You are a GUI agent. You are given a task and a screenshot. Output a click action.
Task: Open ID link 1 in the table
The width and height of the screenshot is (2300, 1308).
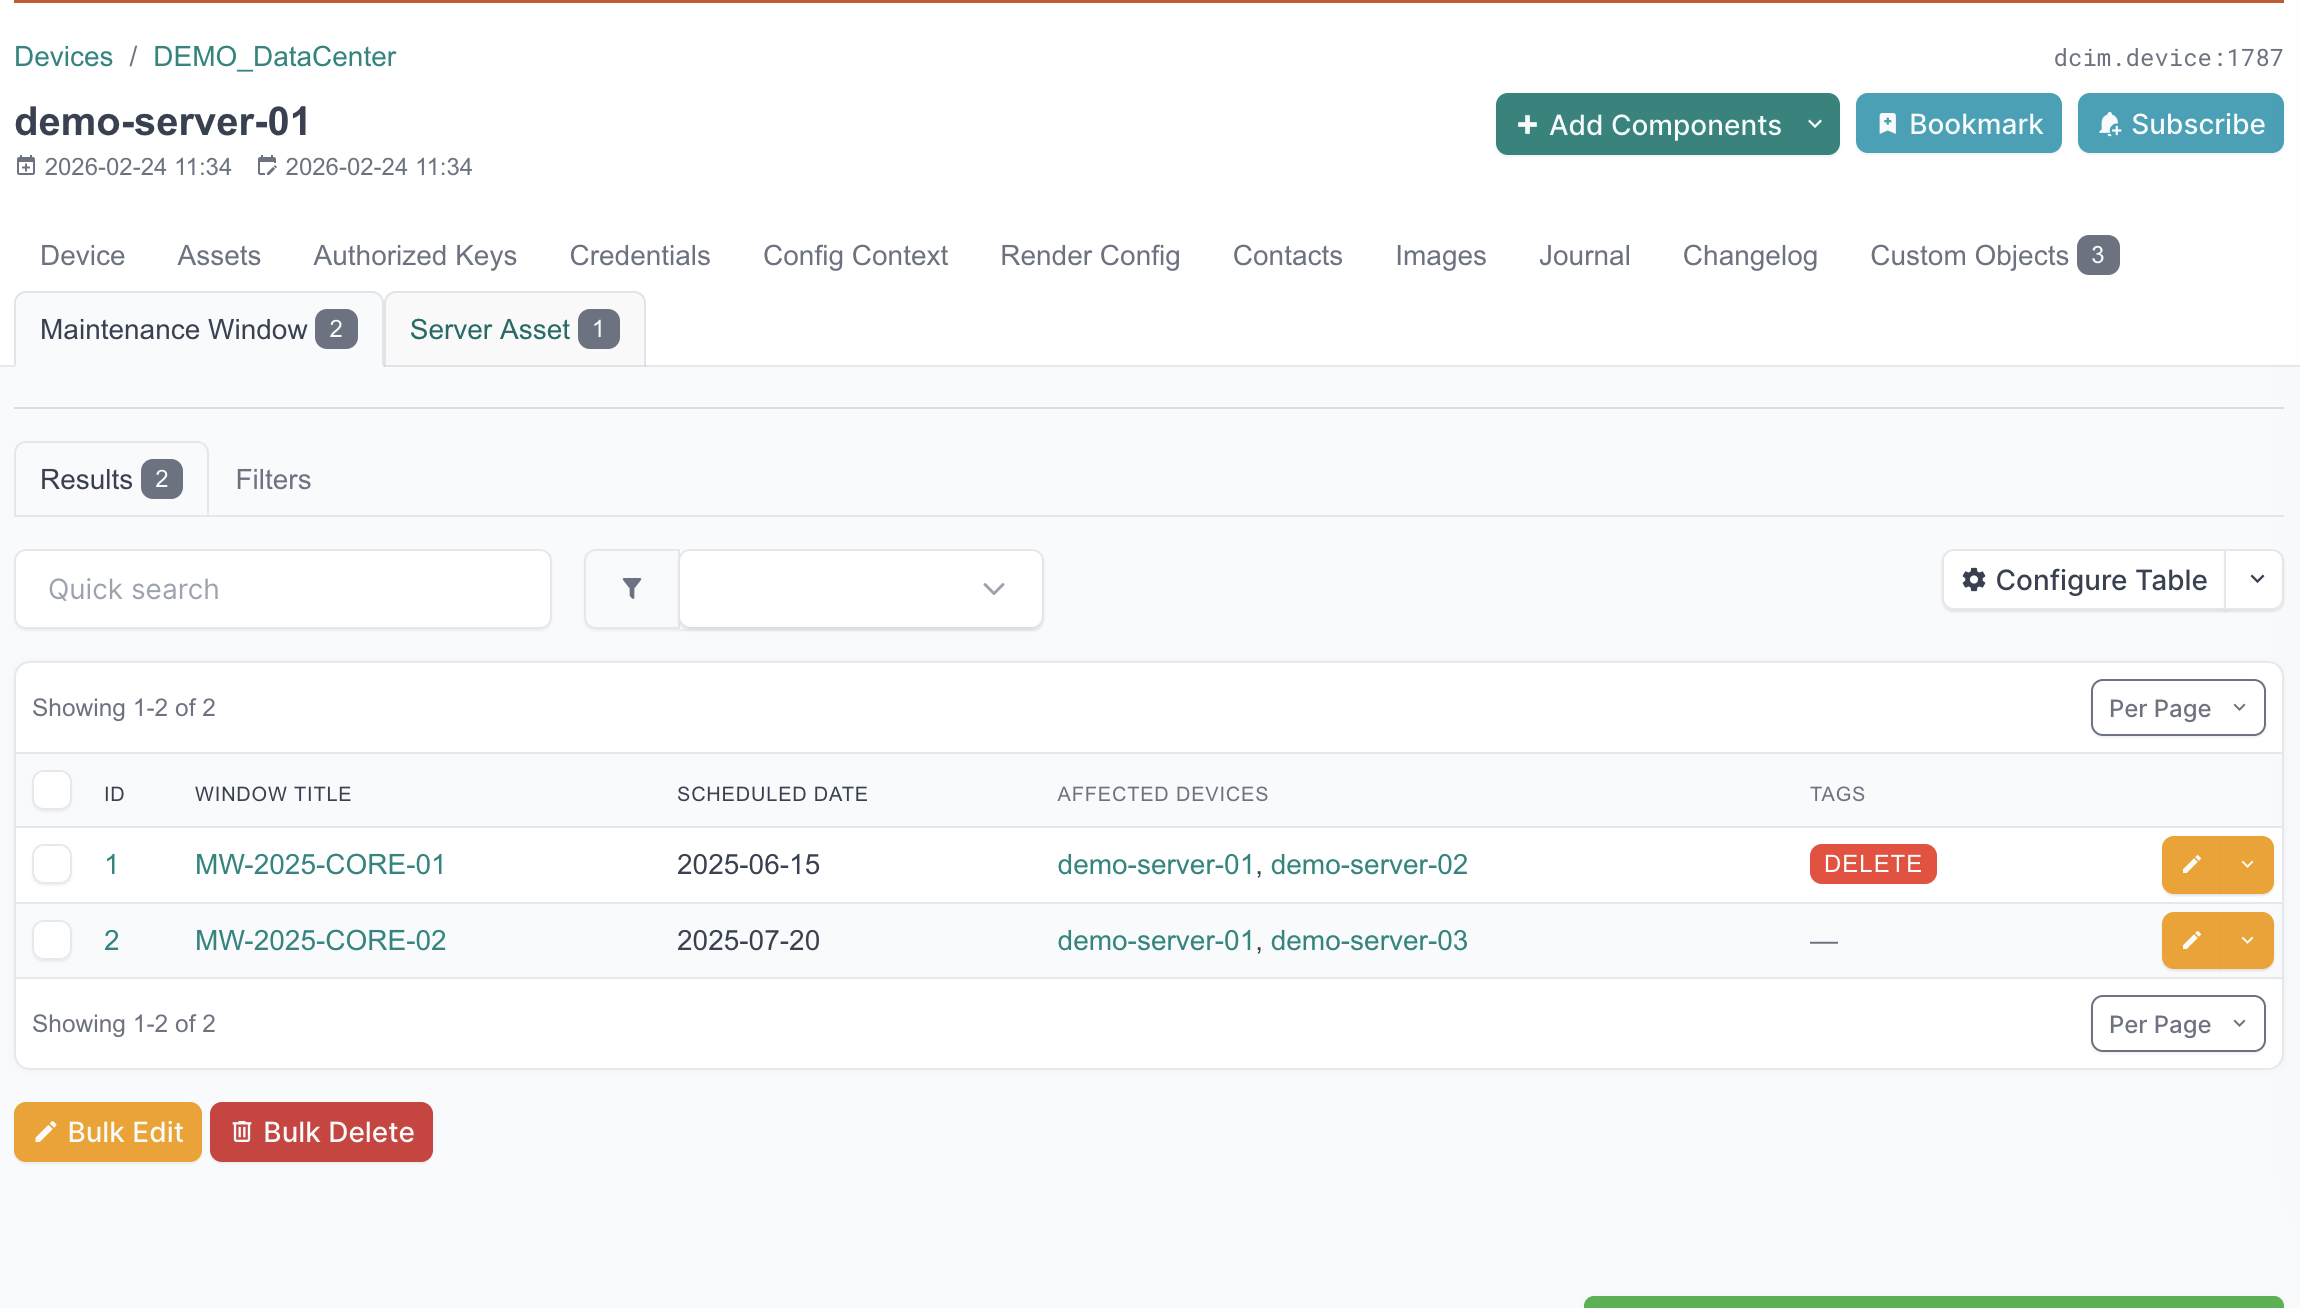click(x=111, y=865)
